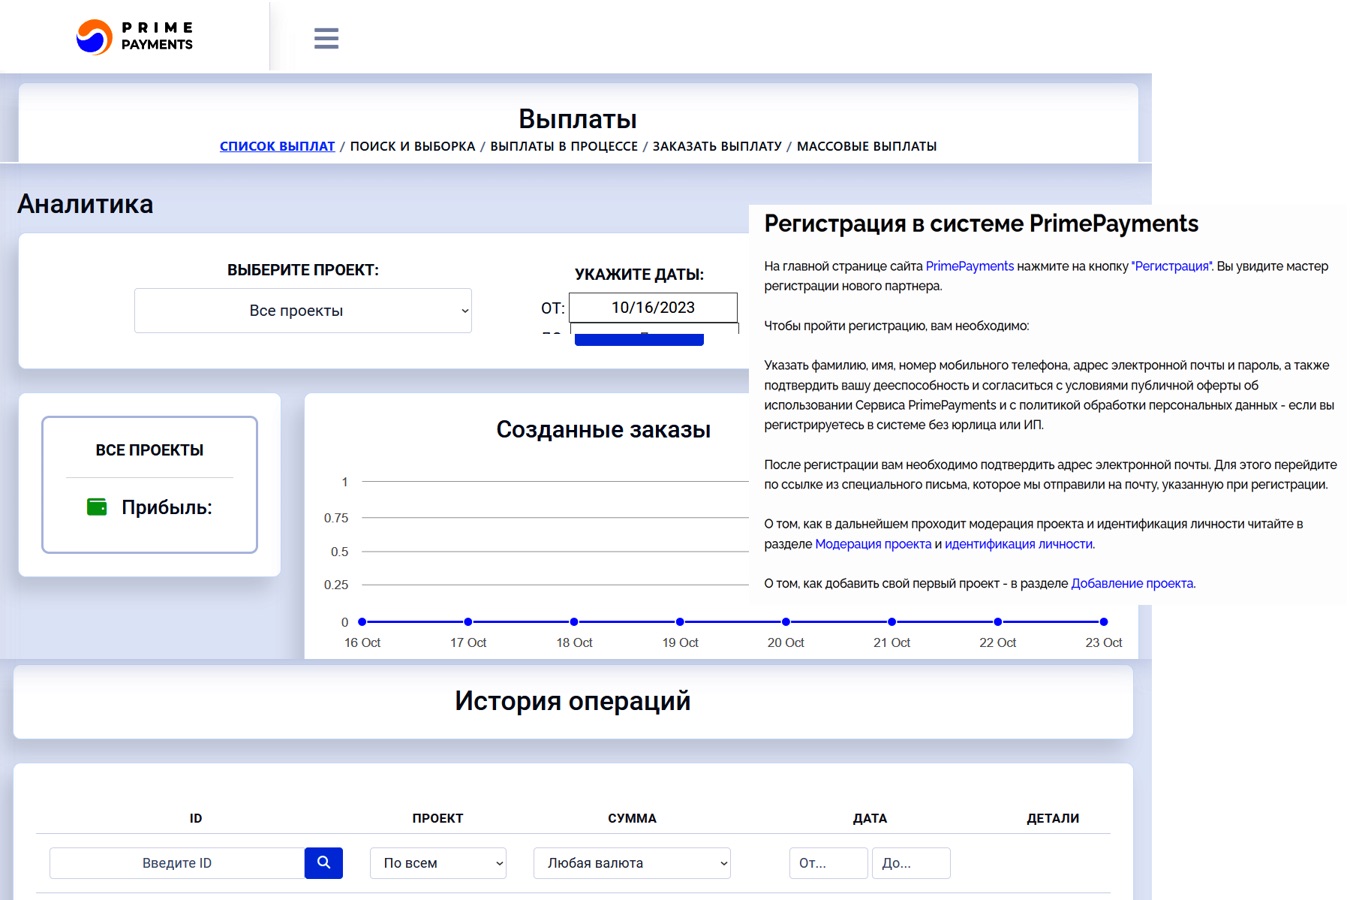Click the 16 Oct chart data point

pyautogui.click(x=362, y=622)
